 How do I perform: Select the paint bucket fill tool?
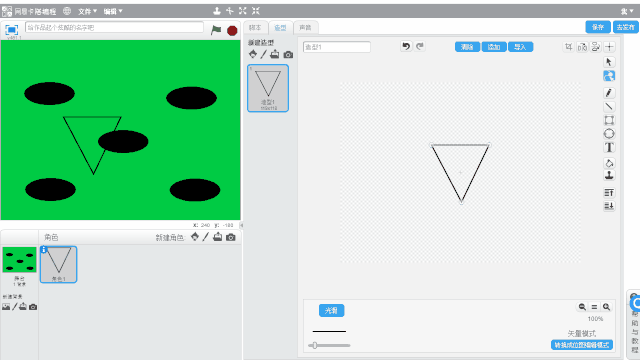pos(609,163)
